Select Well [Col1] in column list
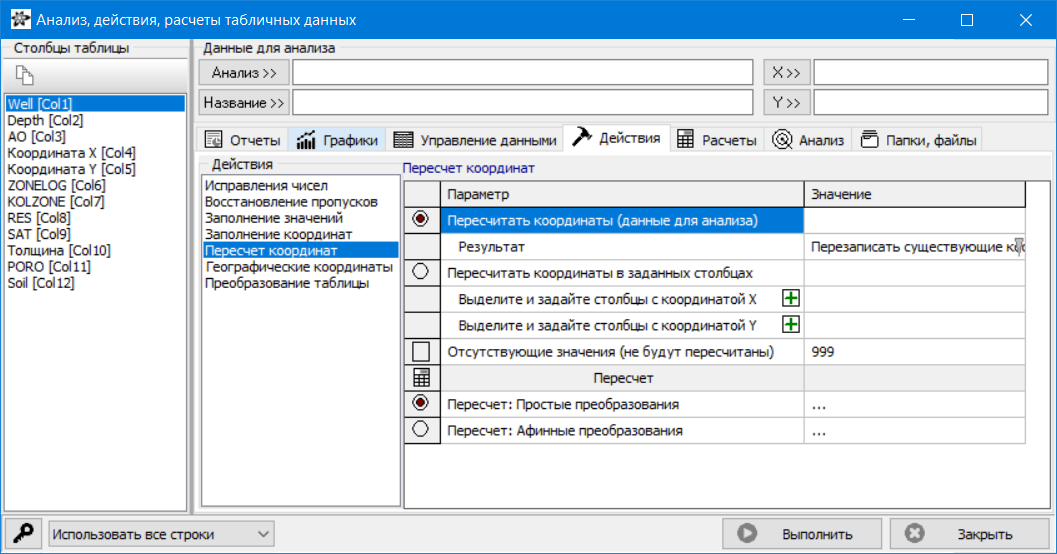This screenshot has width=1057, height=554. point(95,104)
